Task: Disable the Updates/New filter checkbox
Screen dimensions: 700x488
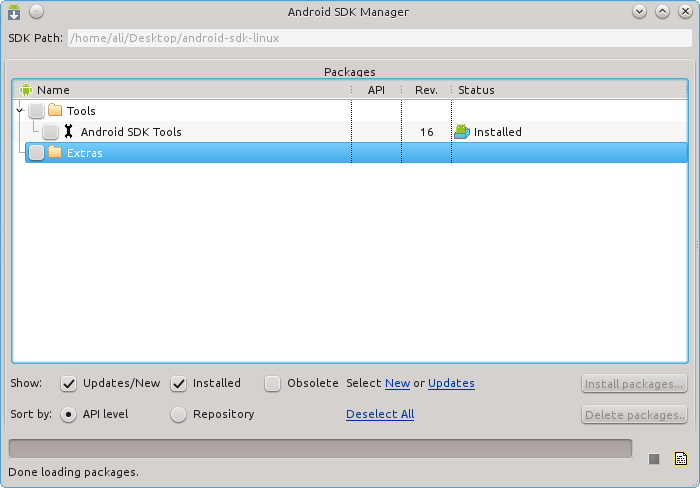Action: pyautogui.click(x=69, y=383)
